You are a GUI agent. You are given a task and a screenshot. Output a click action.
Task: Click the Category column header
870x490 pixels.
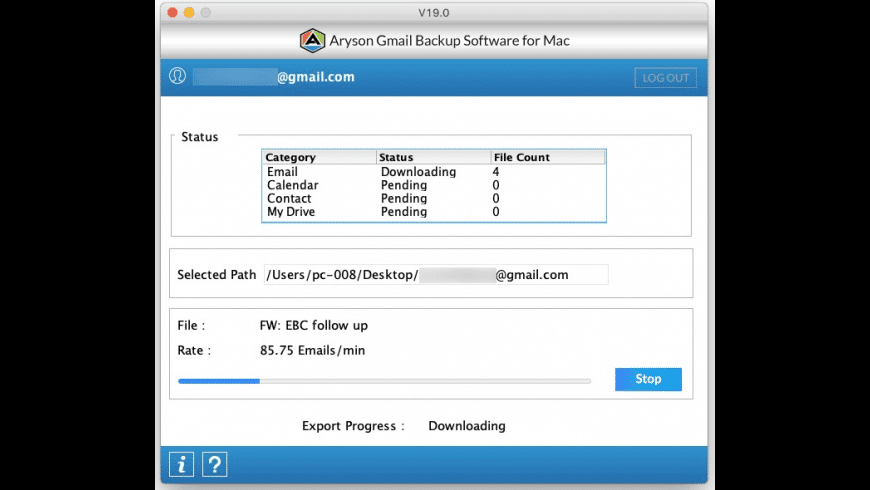319,157
